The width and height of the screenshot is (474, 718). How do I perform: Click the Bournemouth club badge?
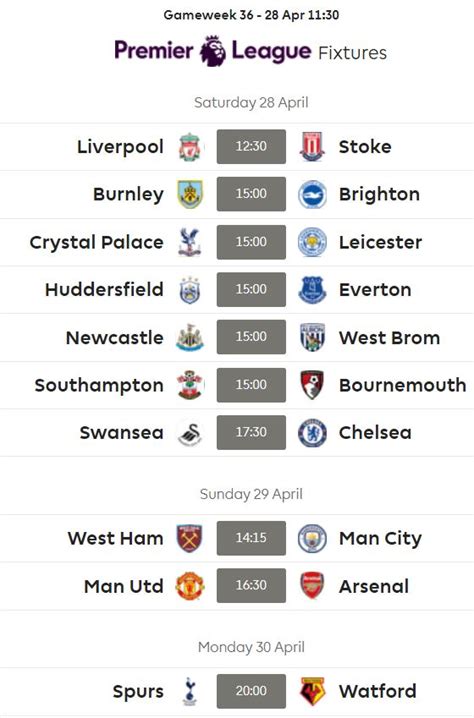point(312,385)
